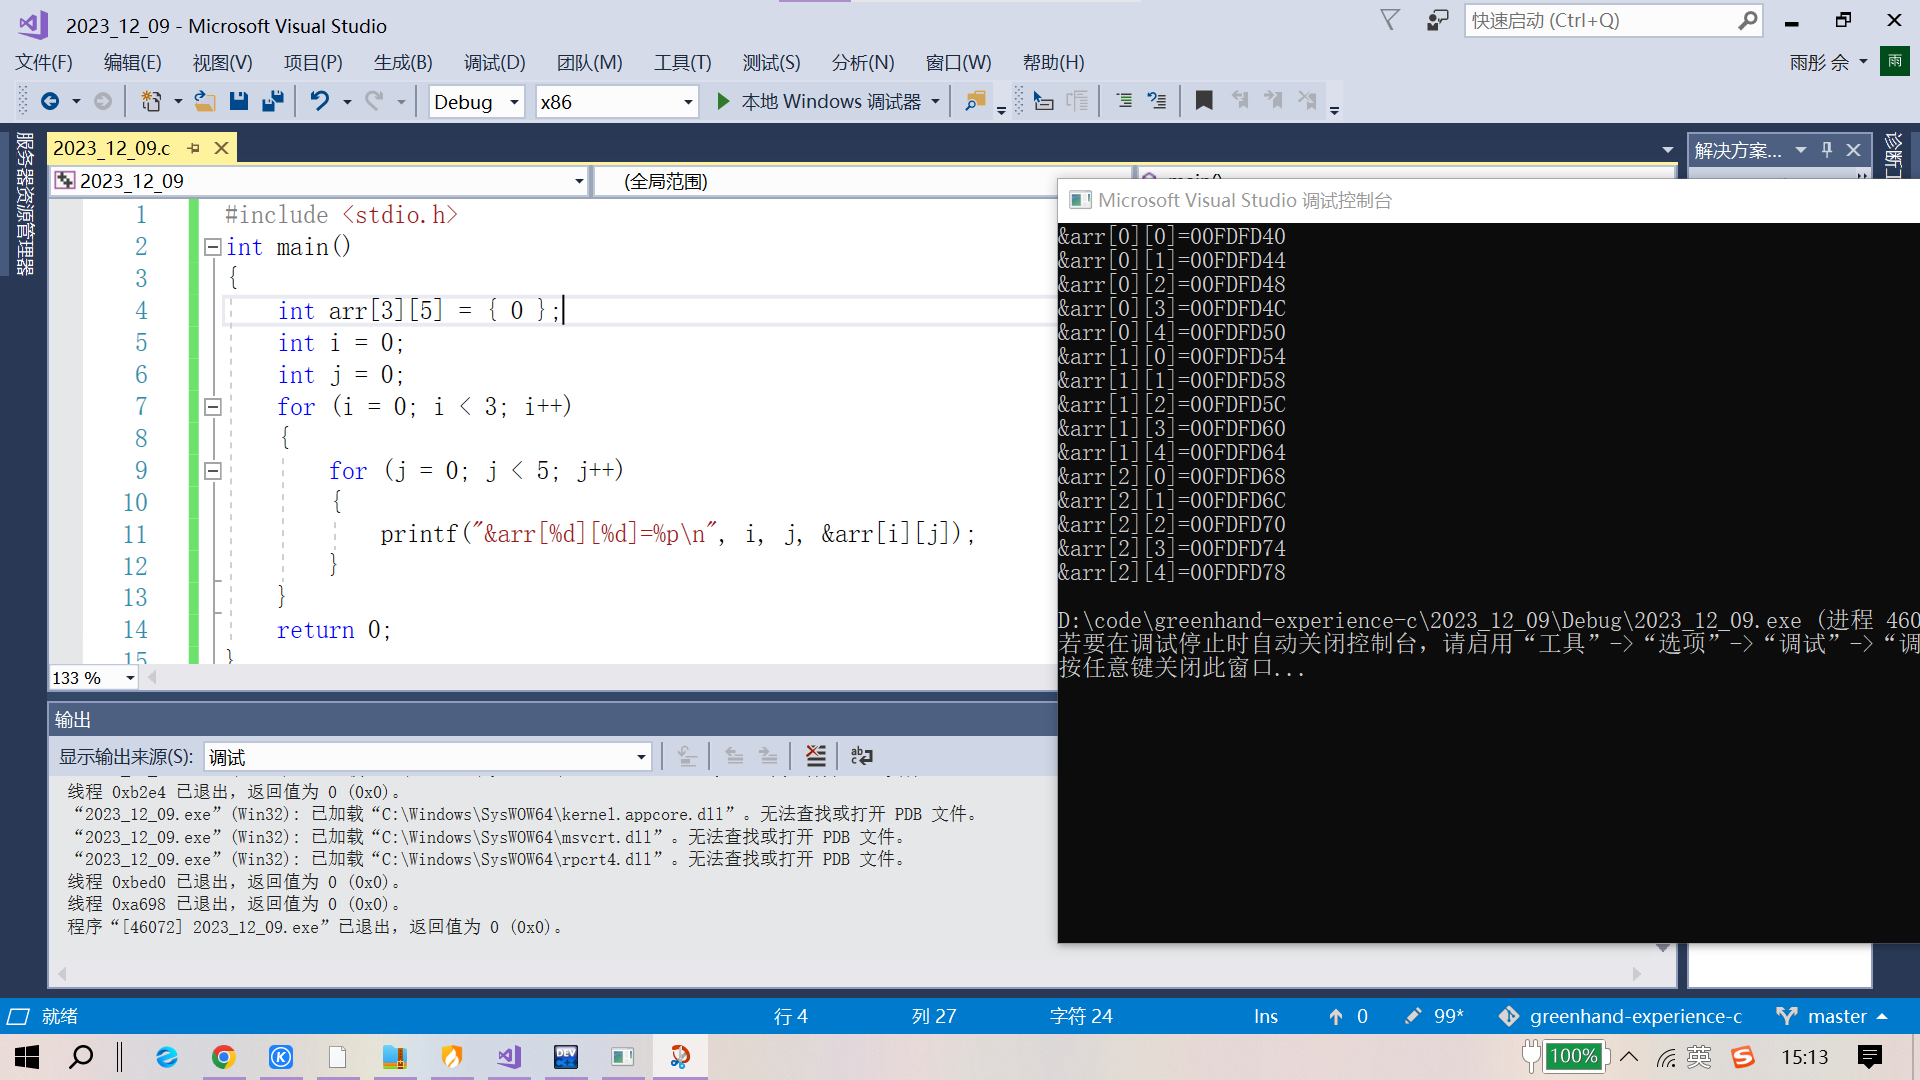The height and width of the screenshot is (1080, 1920).
Task: Click the green Start Debugging arrow
Action: (x=723, y=101)
